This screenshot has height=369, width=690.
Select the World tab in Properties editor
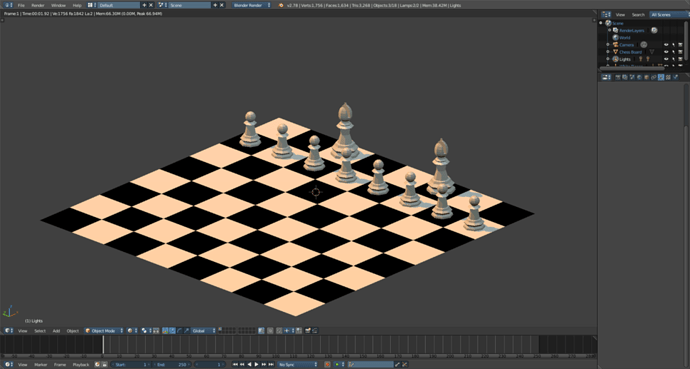639,77
